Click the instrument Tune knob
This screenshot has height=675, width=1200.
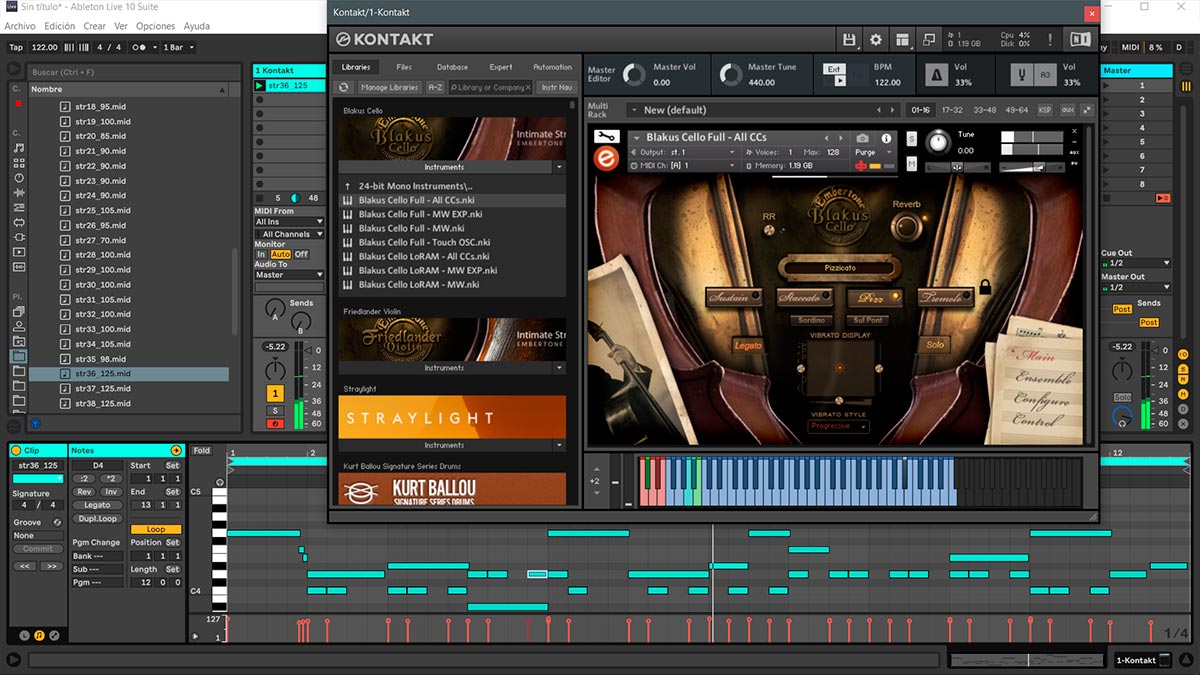tap(939, 142)
